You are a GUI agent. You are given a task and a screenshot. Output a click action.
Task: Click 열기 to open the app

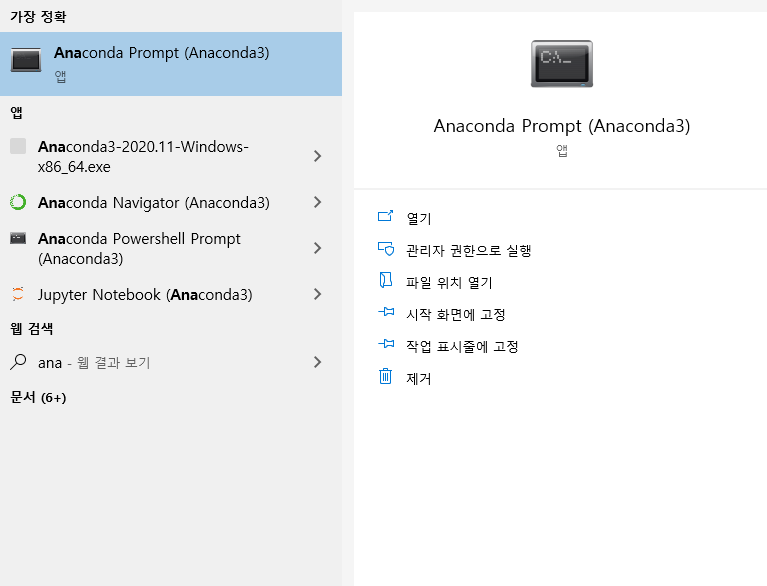(x=419, y=218)
